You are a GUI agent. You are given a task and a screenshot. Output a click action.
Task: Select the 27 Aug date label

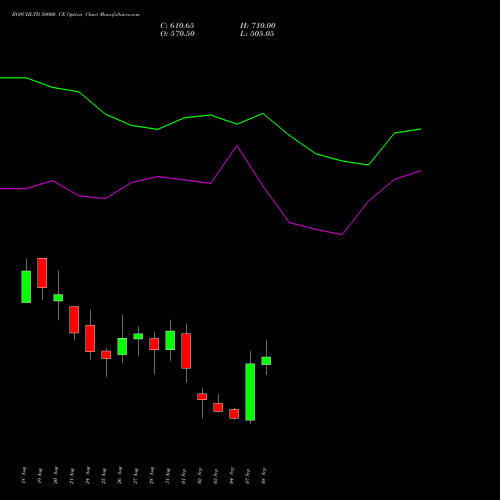pos(136,476)
